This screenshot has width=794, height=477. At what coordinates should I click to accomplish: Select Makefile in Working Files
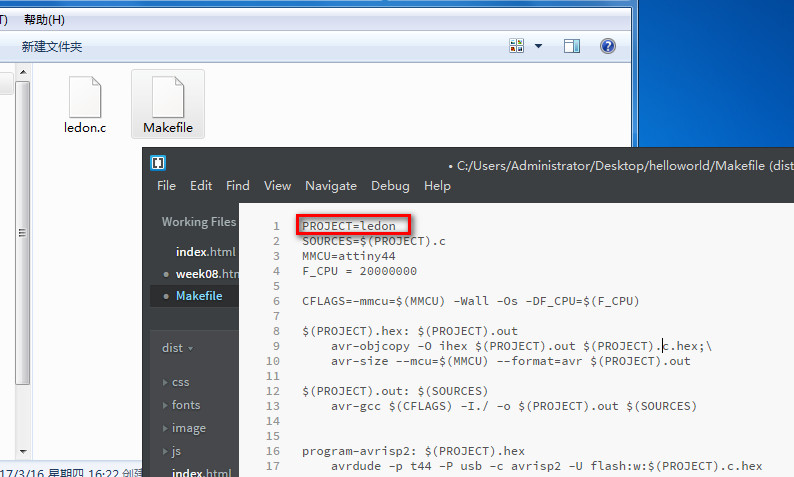click(x=199, y=296)
